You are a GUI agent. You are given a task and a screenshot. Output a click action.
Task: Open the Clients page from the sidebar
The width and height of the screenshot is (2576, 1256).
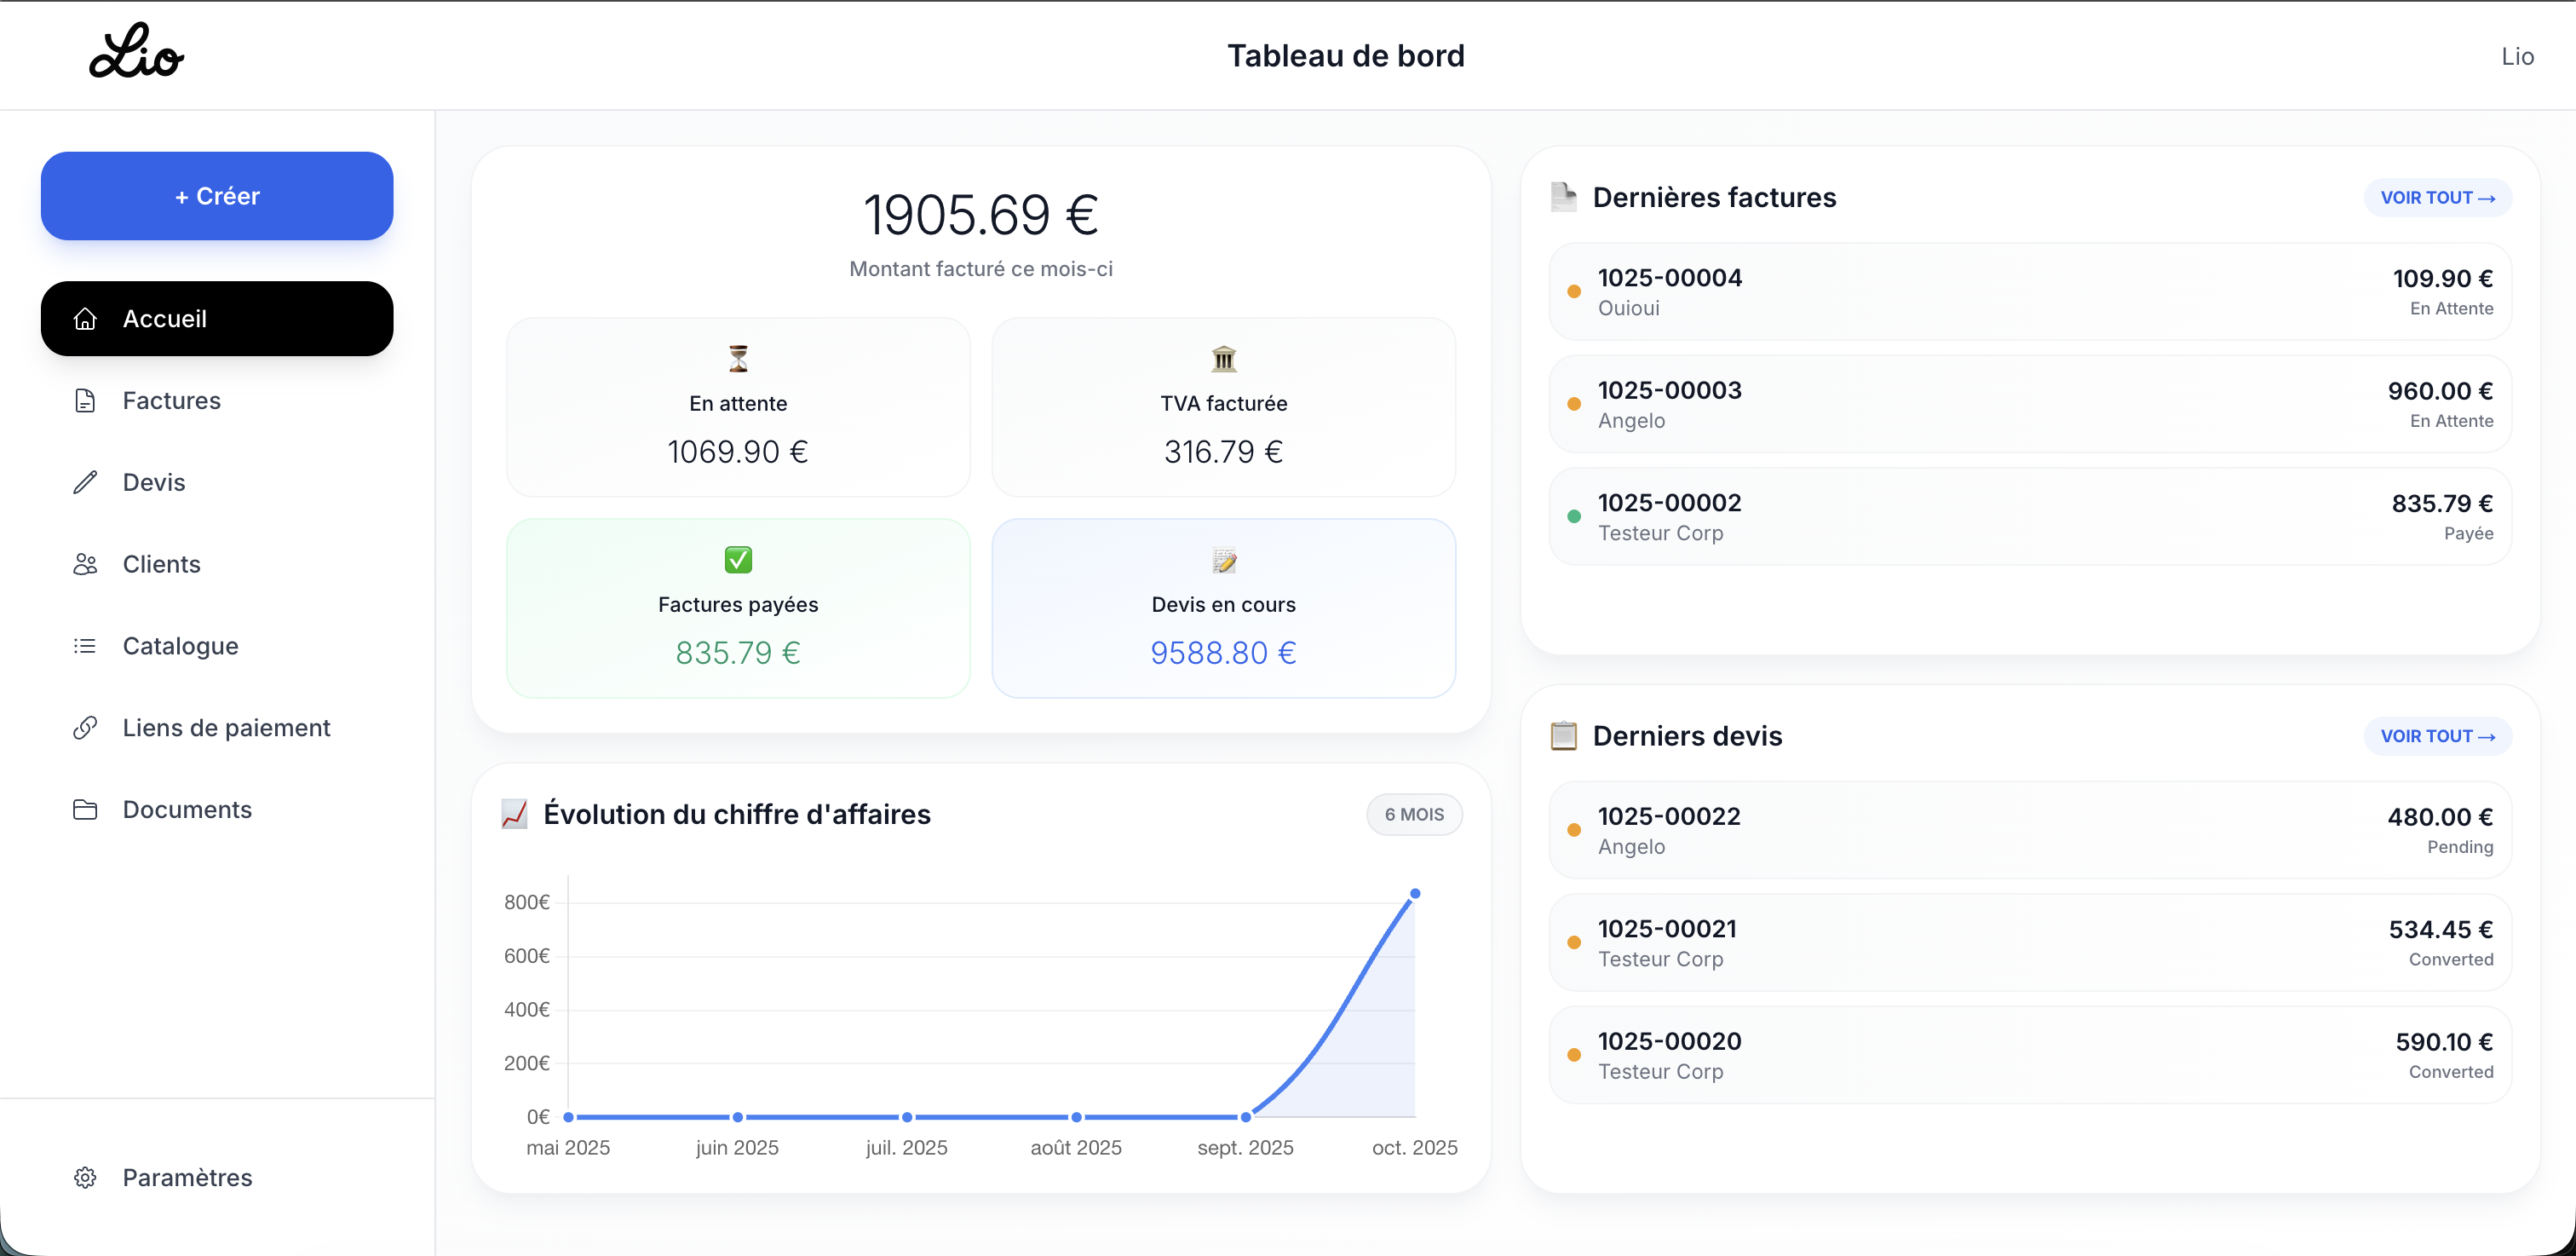point(162,564)
